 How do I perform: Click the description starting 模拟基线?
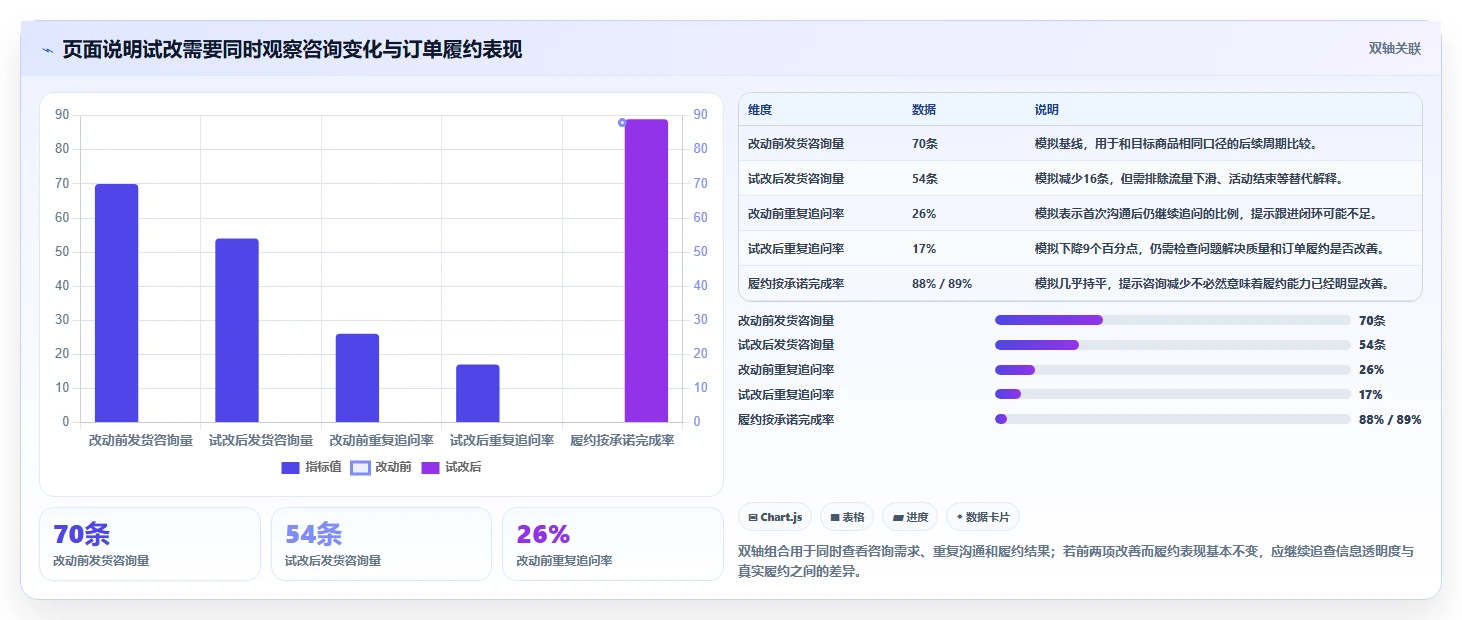pyautogui.click(x=1176, y=144)
